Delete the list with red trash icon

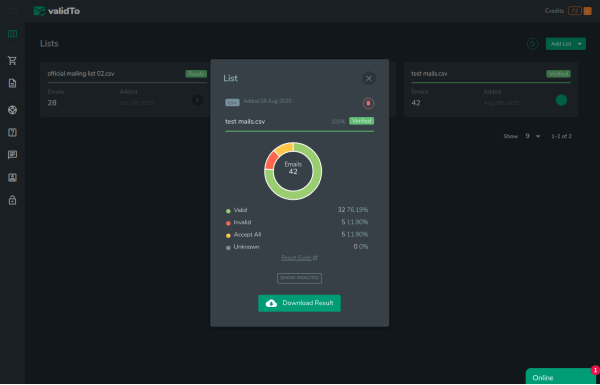pos(368,103)
